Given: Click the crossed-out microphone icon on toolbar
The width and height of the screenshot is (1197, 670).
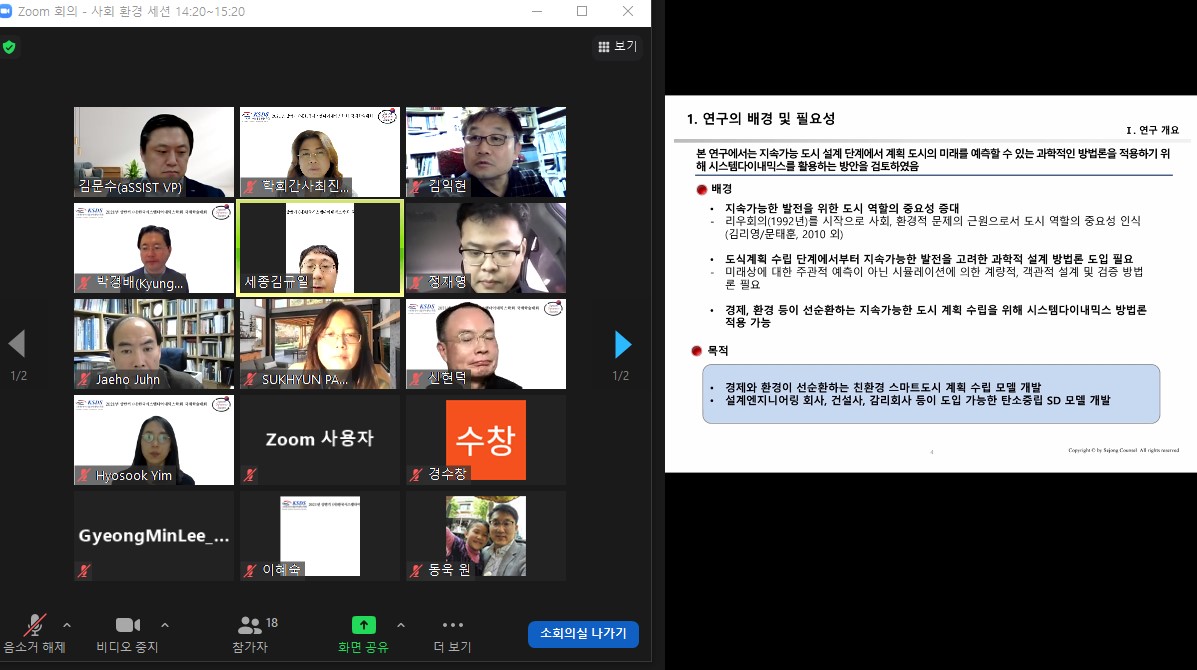Looking at the screenshot, I should click(36, 622).
